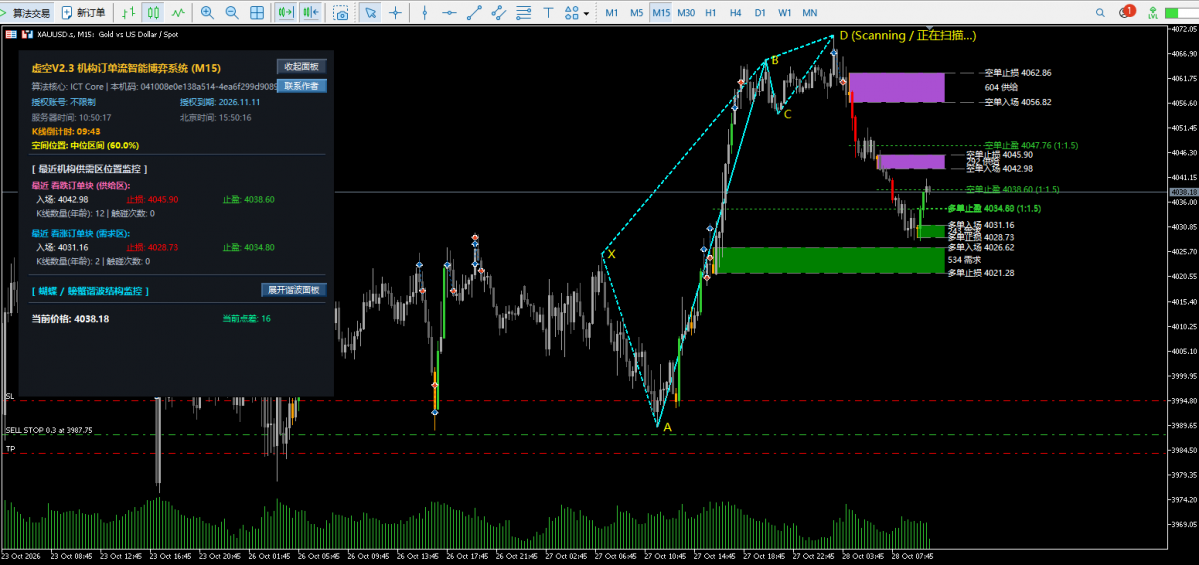Click the 多单止损 4021.28 label
1199x565 pixels.
pyautogui.click(x=981, y=273)
